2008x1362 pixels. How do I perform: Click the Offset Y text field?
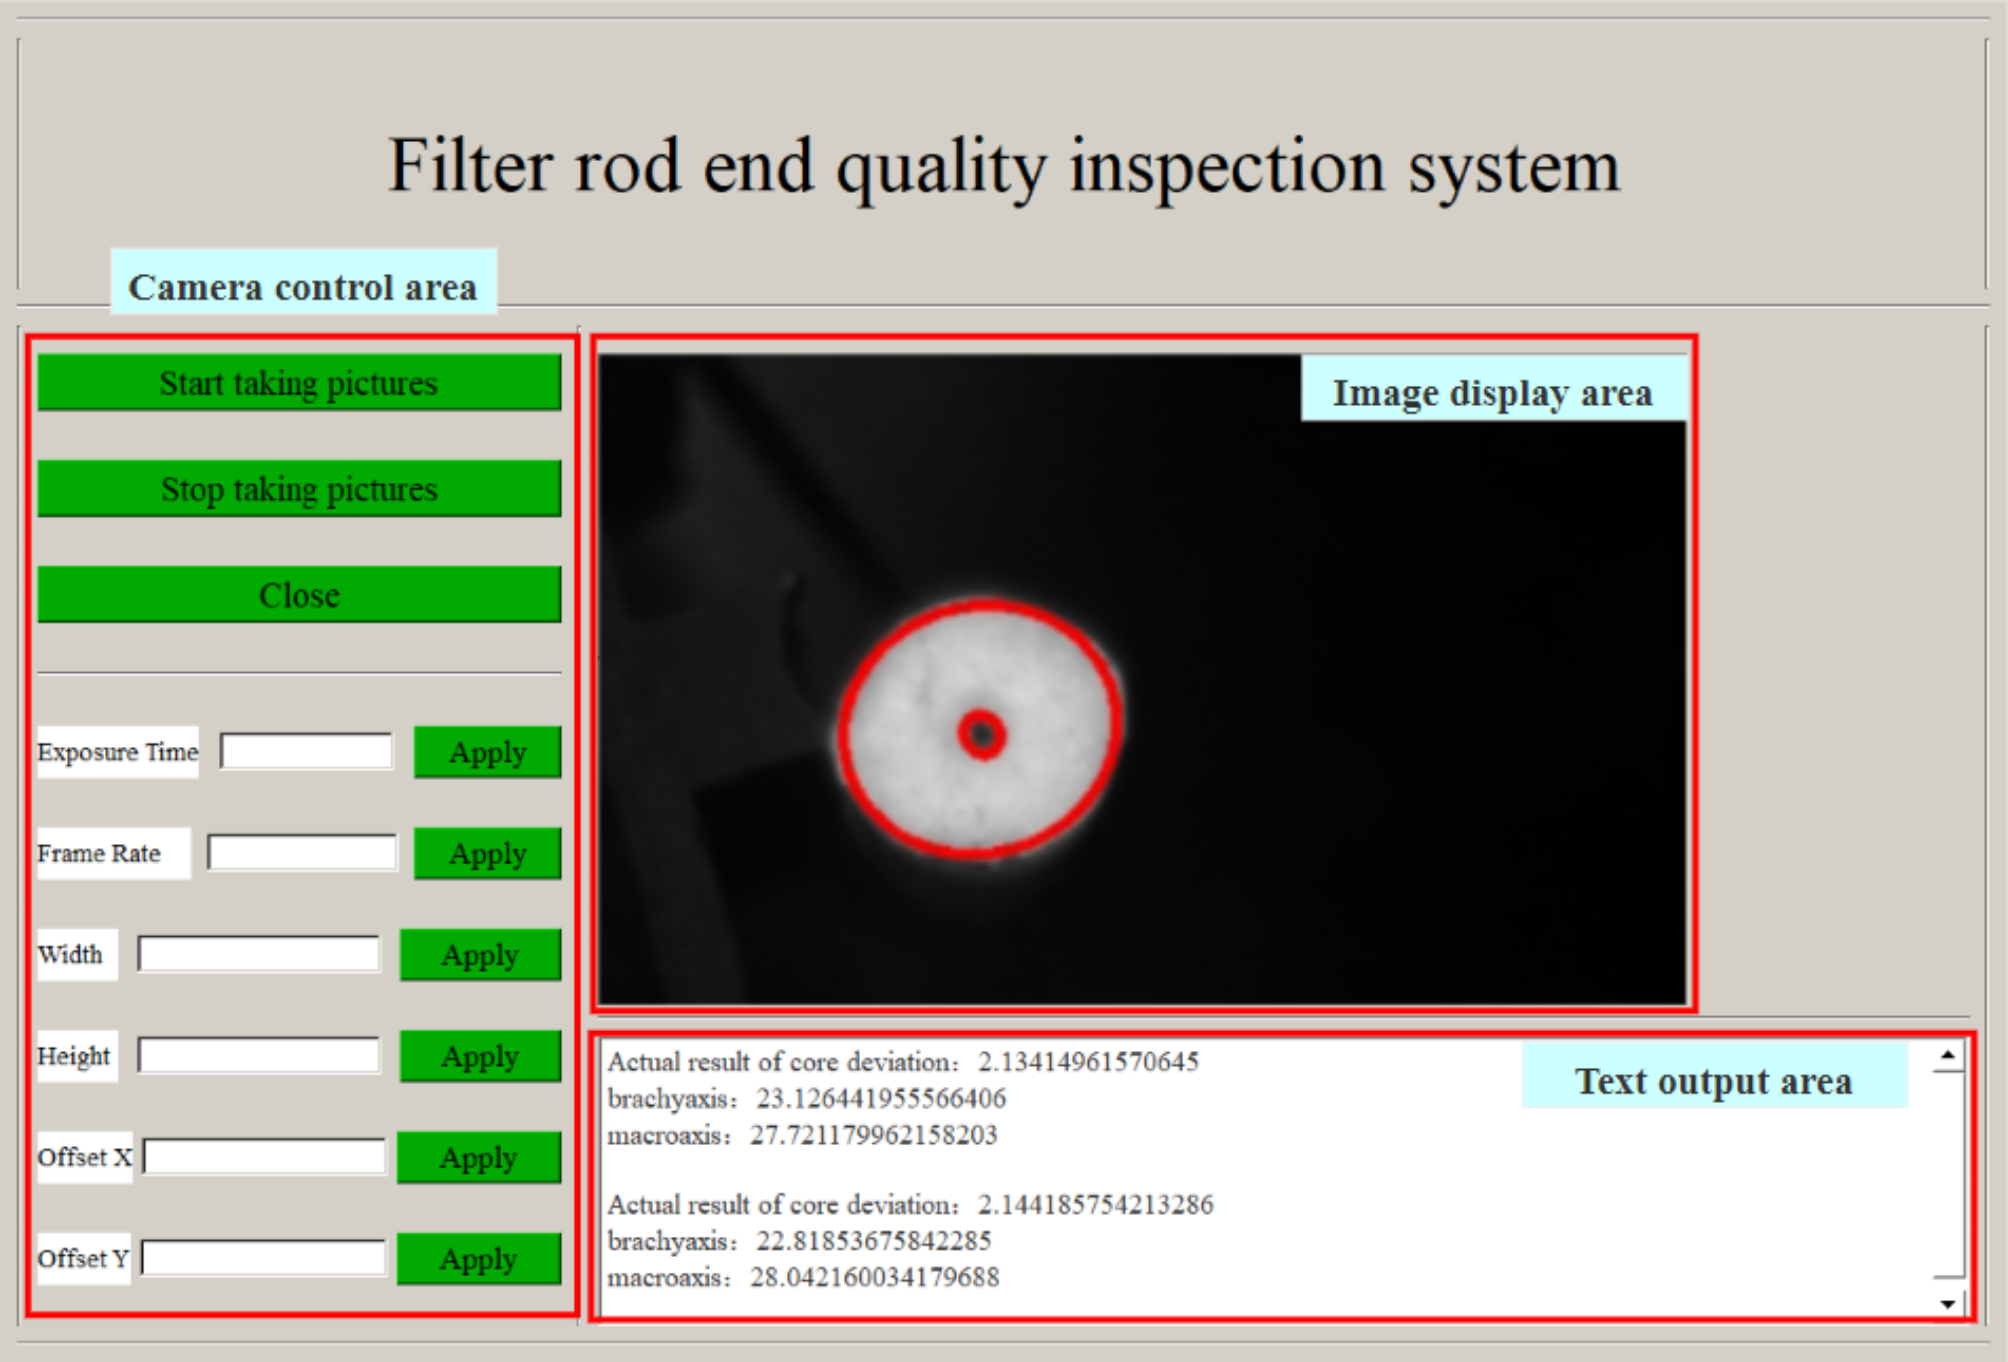point(264,1258)
